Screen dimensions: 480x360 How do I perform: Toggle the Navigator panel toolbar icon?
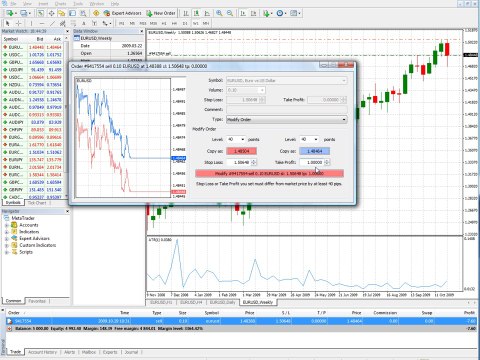62,13
